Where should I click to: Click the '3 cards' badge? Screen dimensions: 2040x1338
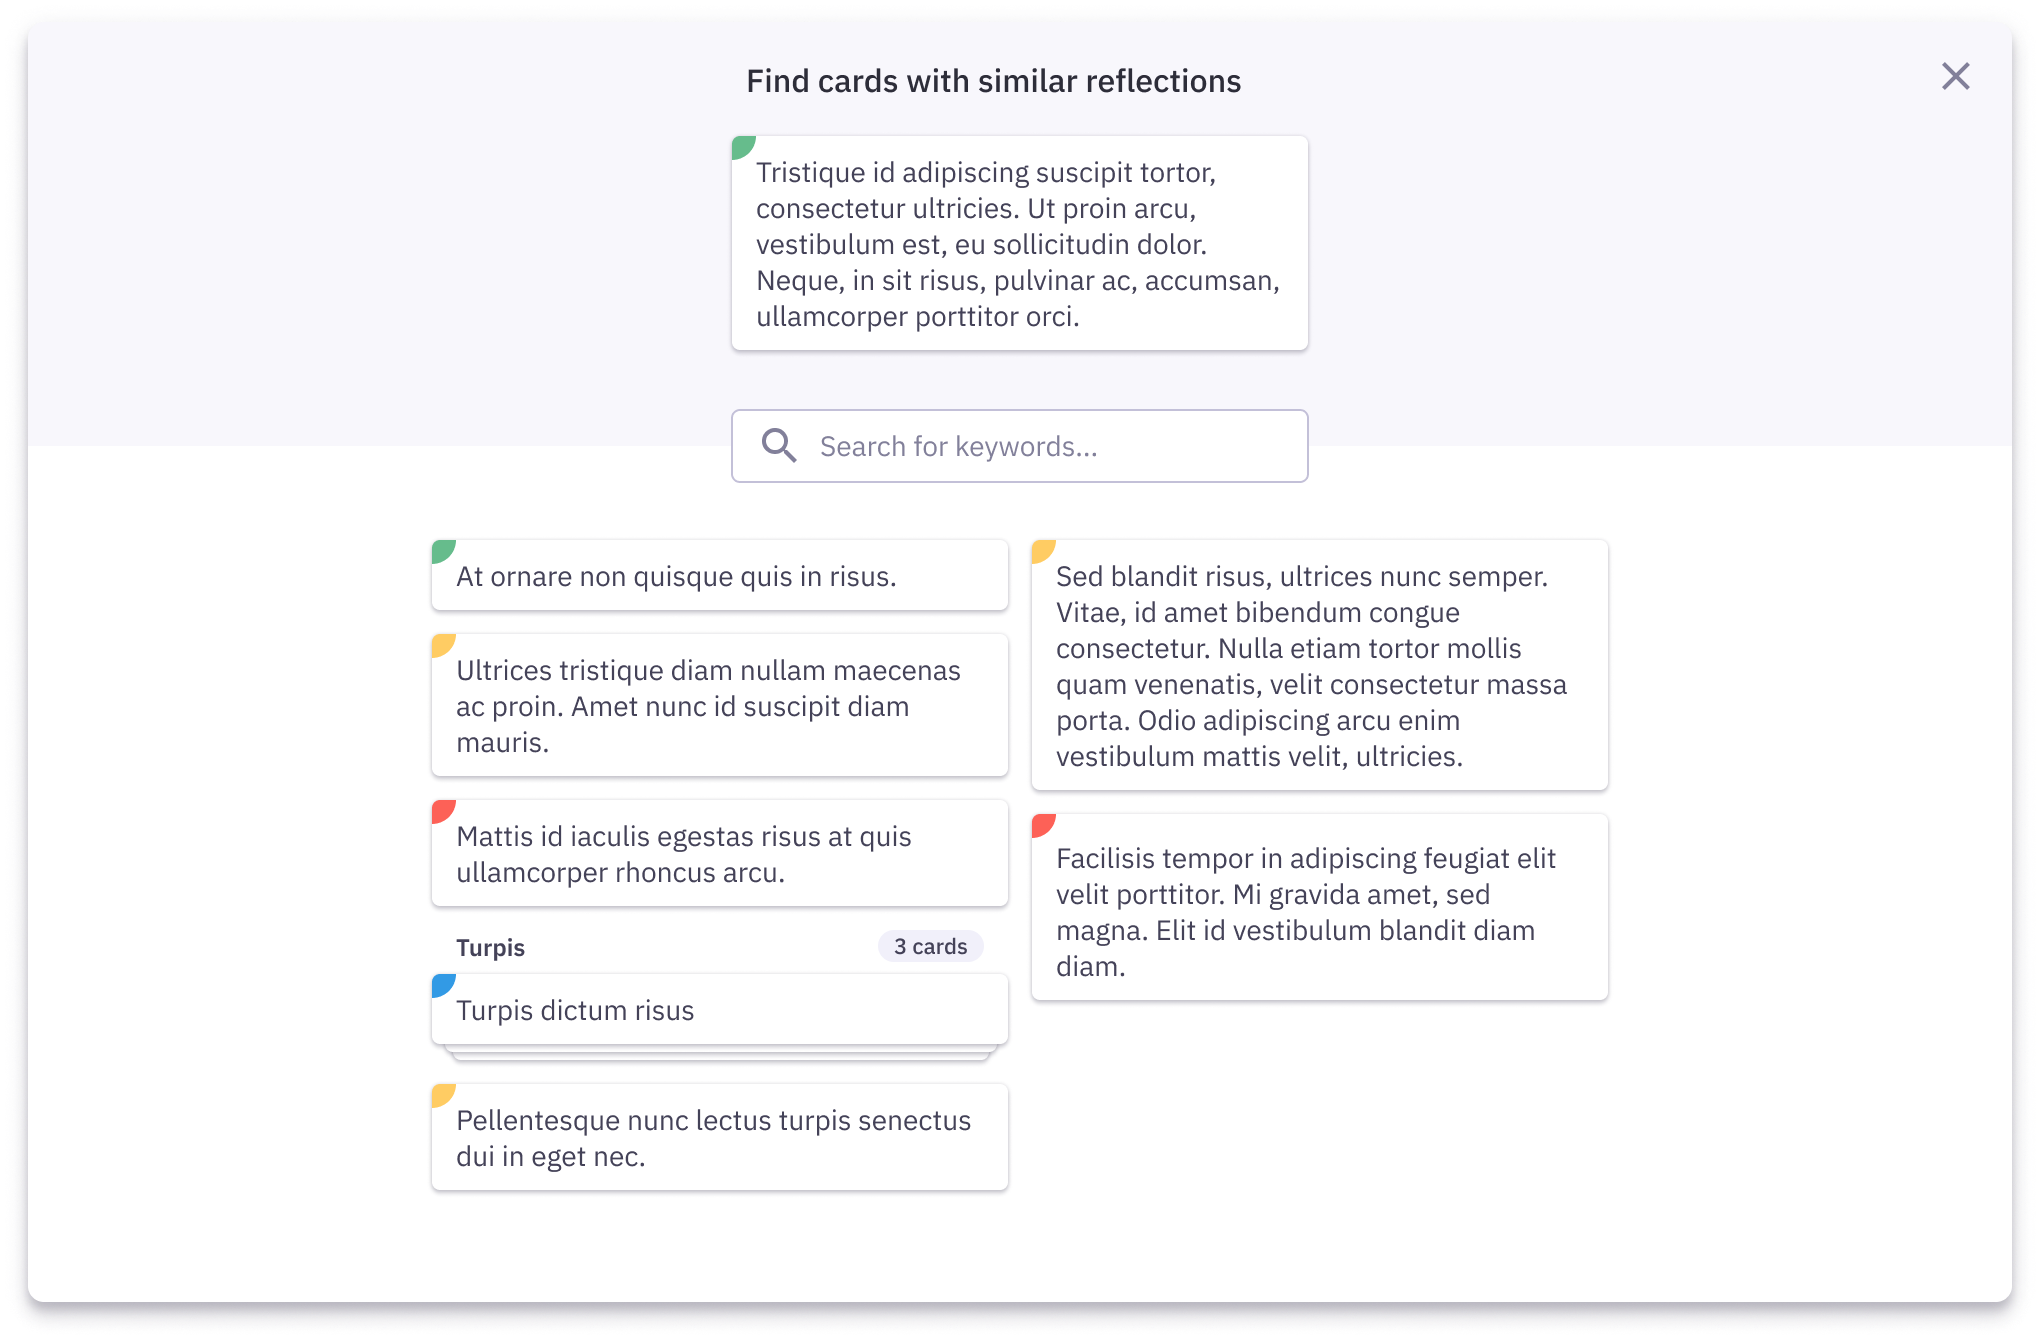coord(929,945)
